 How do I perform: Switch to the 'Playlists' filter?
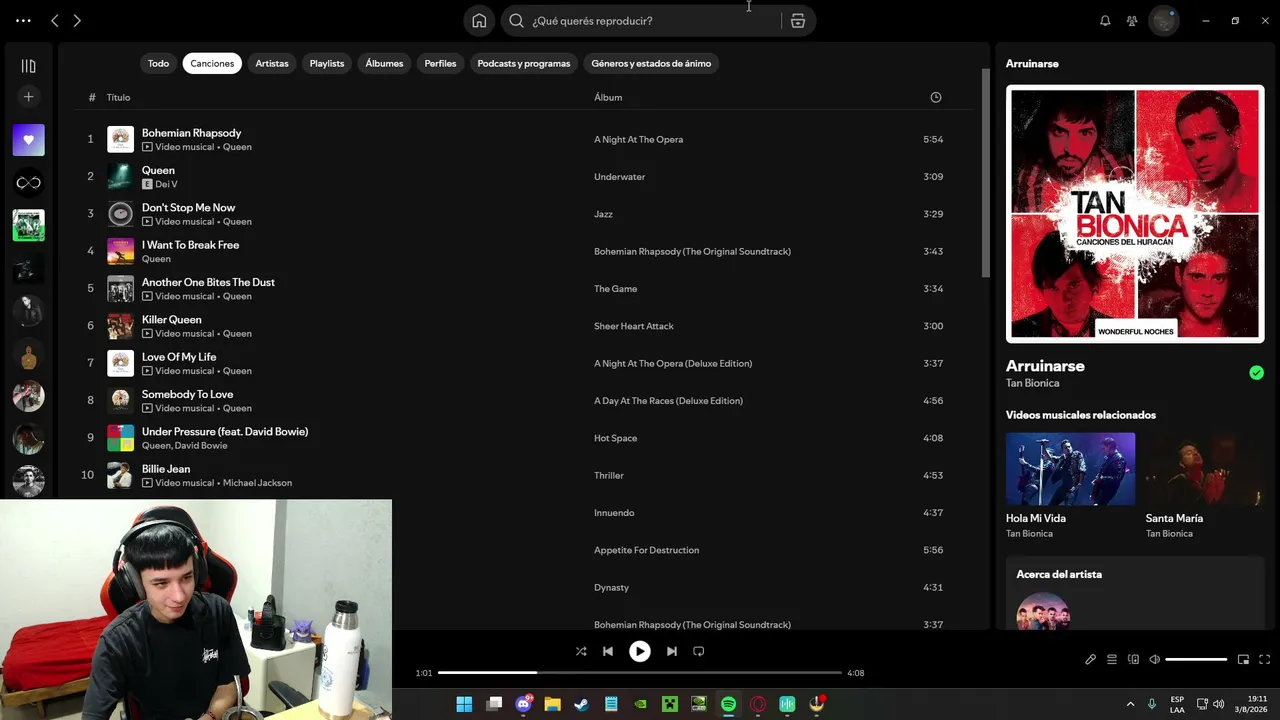[327, 63]
